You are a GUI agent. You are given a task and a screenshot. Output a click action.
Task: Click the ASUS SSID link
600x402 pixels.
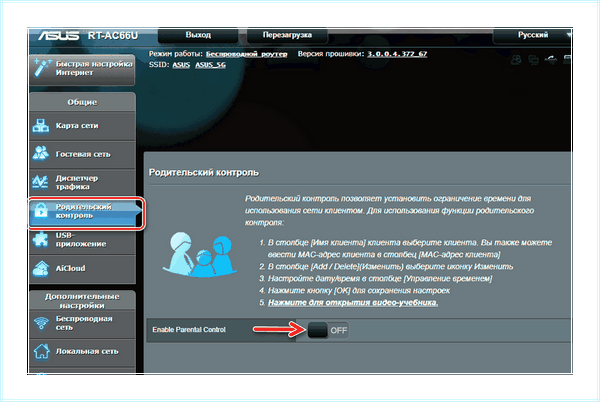pos(181,65)
